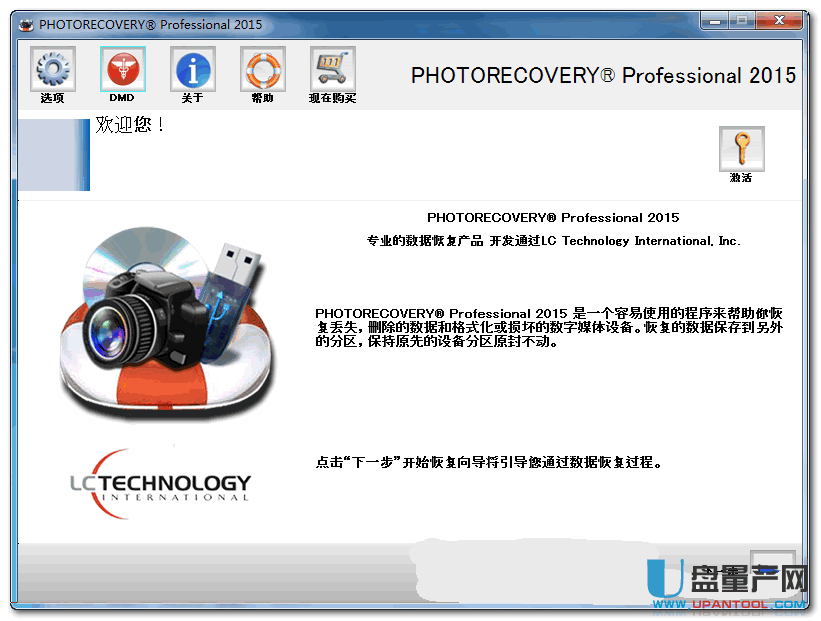This screenshot has width=821, height=621.
Task: Click the LC Technology International logo
Action: [x=160, y=484]
